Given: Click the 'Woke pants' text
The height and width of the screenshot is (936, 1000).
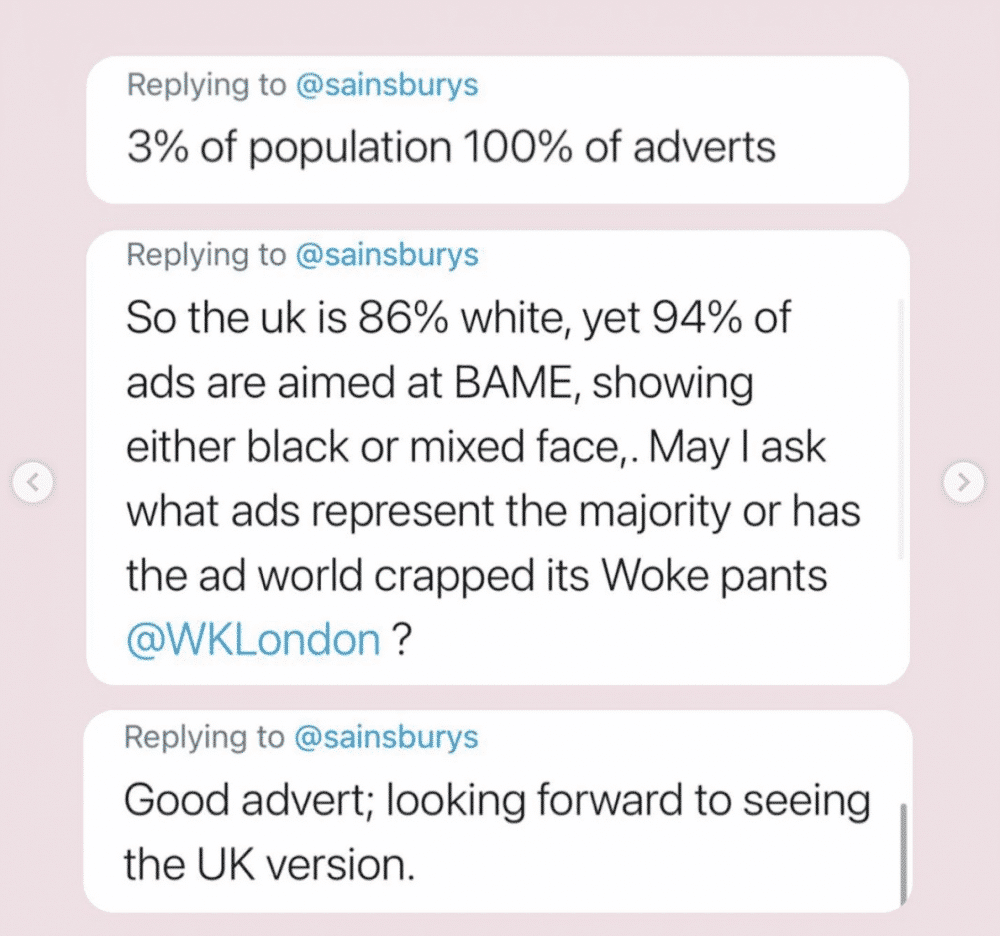Looking at the screenshot, I should [714, 576].
